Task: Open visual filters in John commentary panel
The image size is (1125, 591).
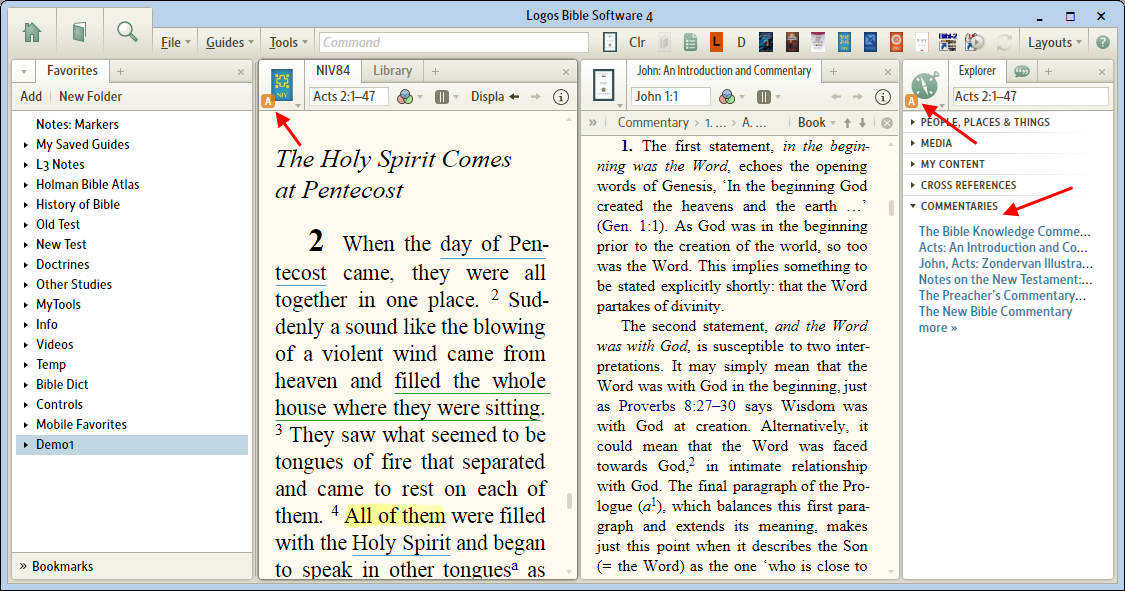Action: tap(728, 97)
